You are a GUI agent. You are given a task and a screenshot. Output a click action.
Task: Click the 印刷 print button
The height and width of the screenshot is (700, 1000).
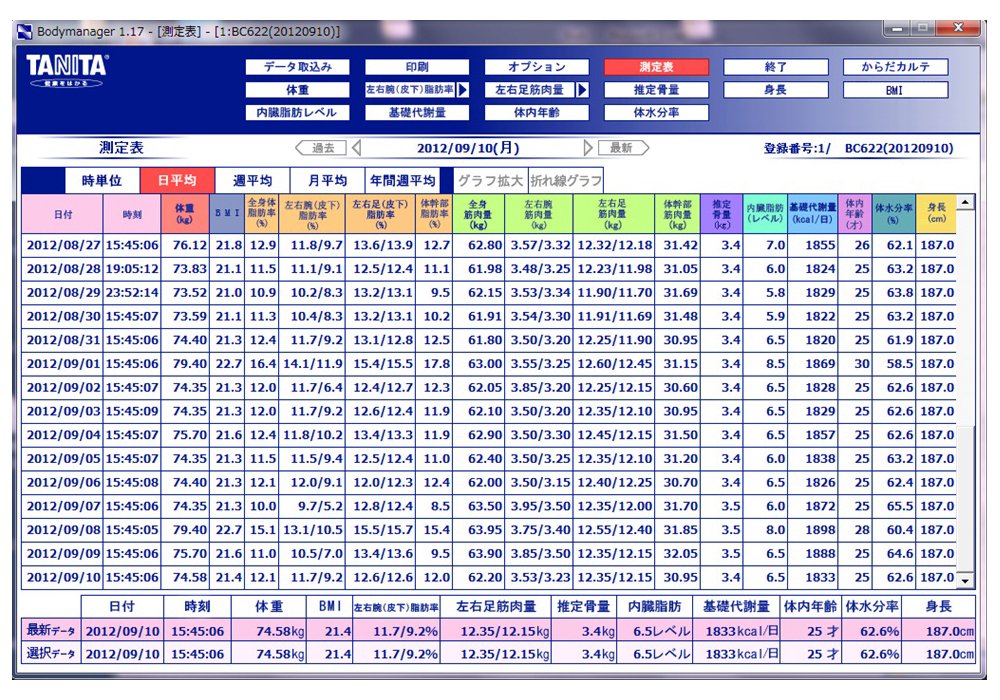pos(417,67)
